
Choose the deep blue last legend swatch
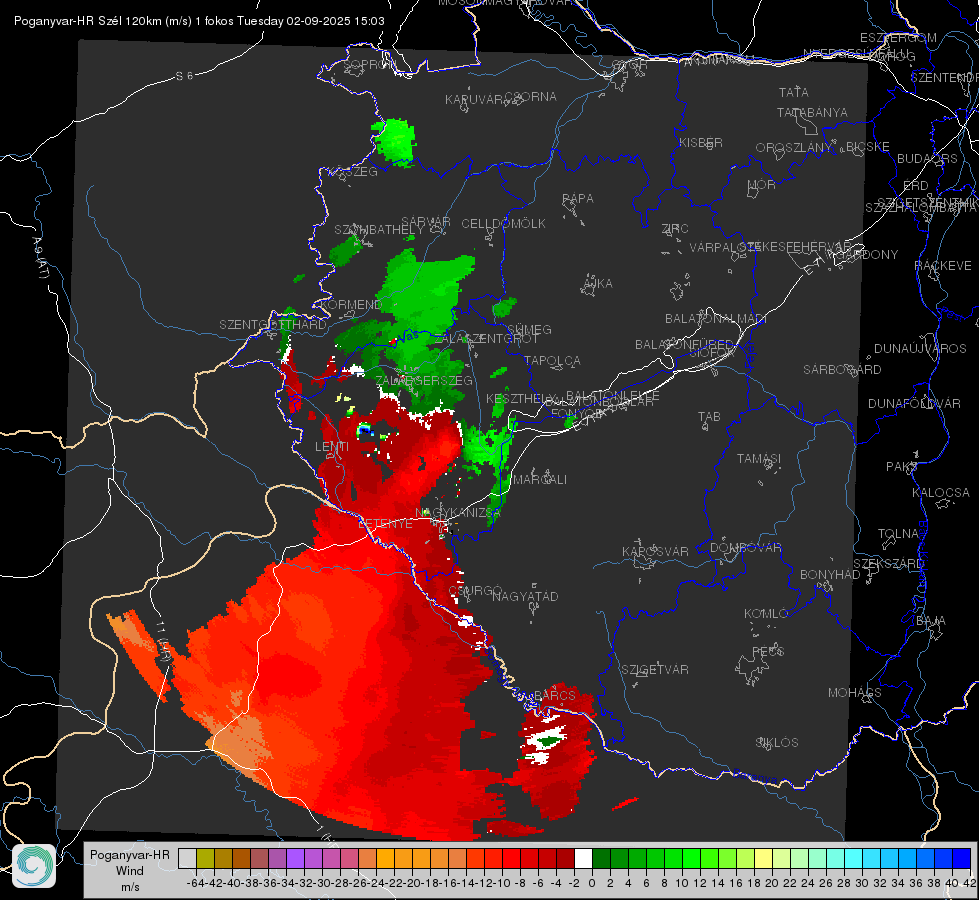click(962, 859)
